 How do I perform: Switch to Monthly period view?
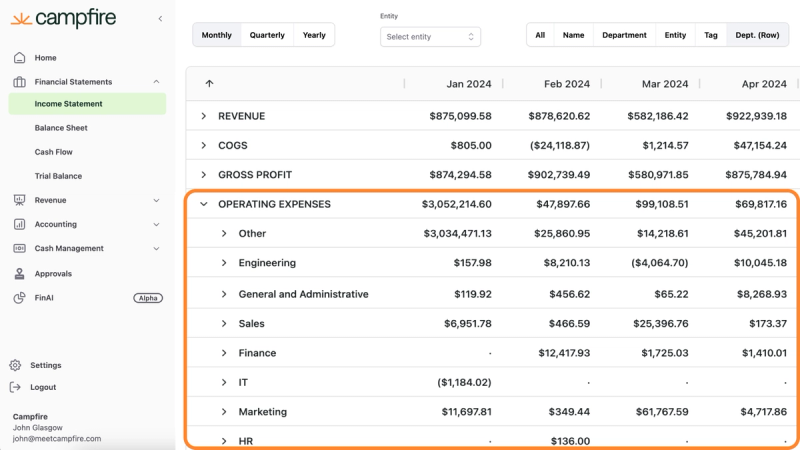[216, 35]
